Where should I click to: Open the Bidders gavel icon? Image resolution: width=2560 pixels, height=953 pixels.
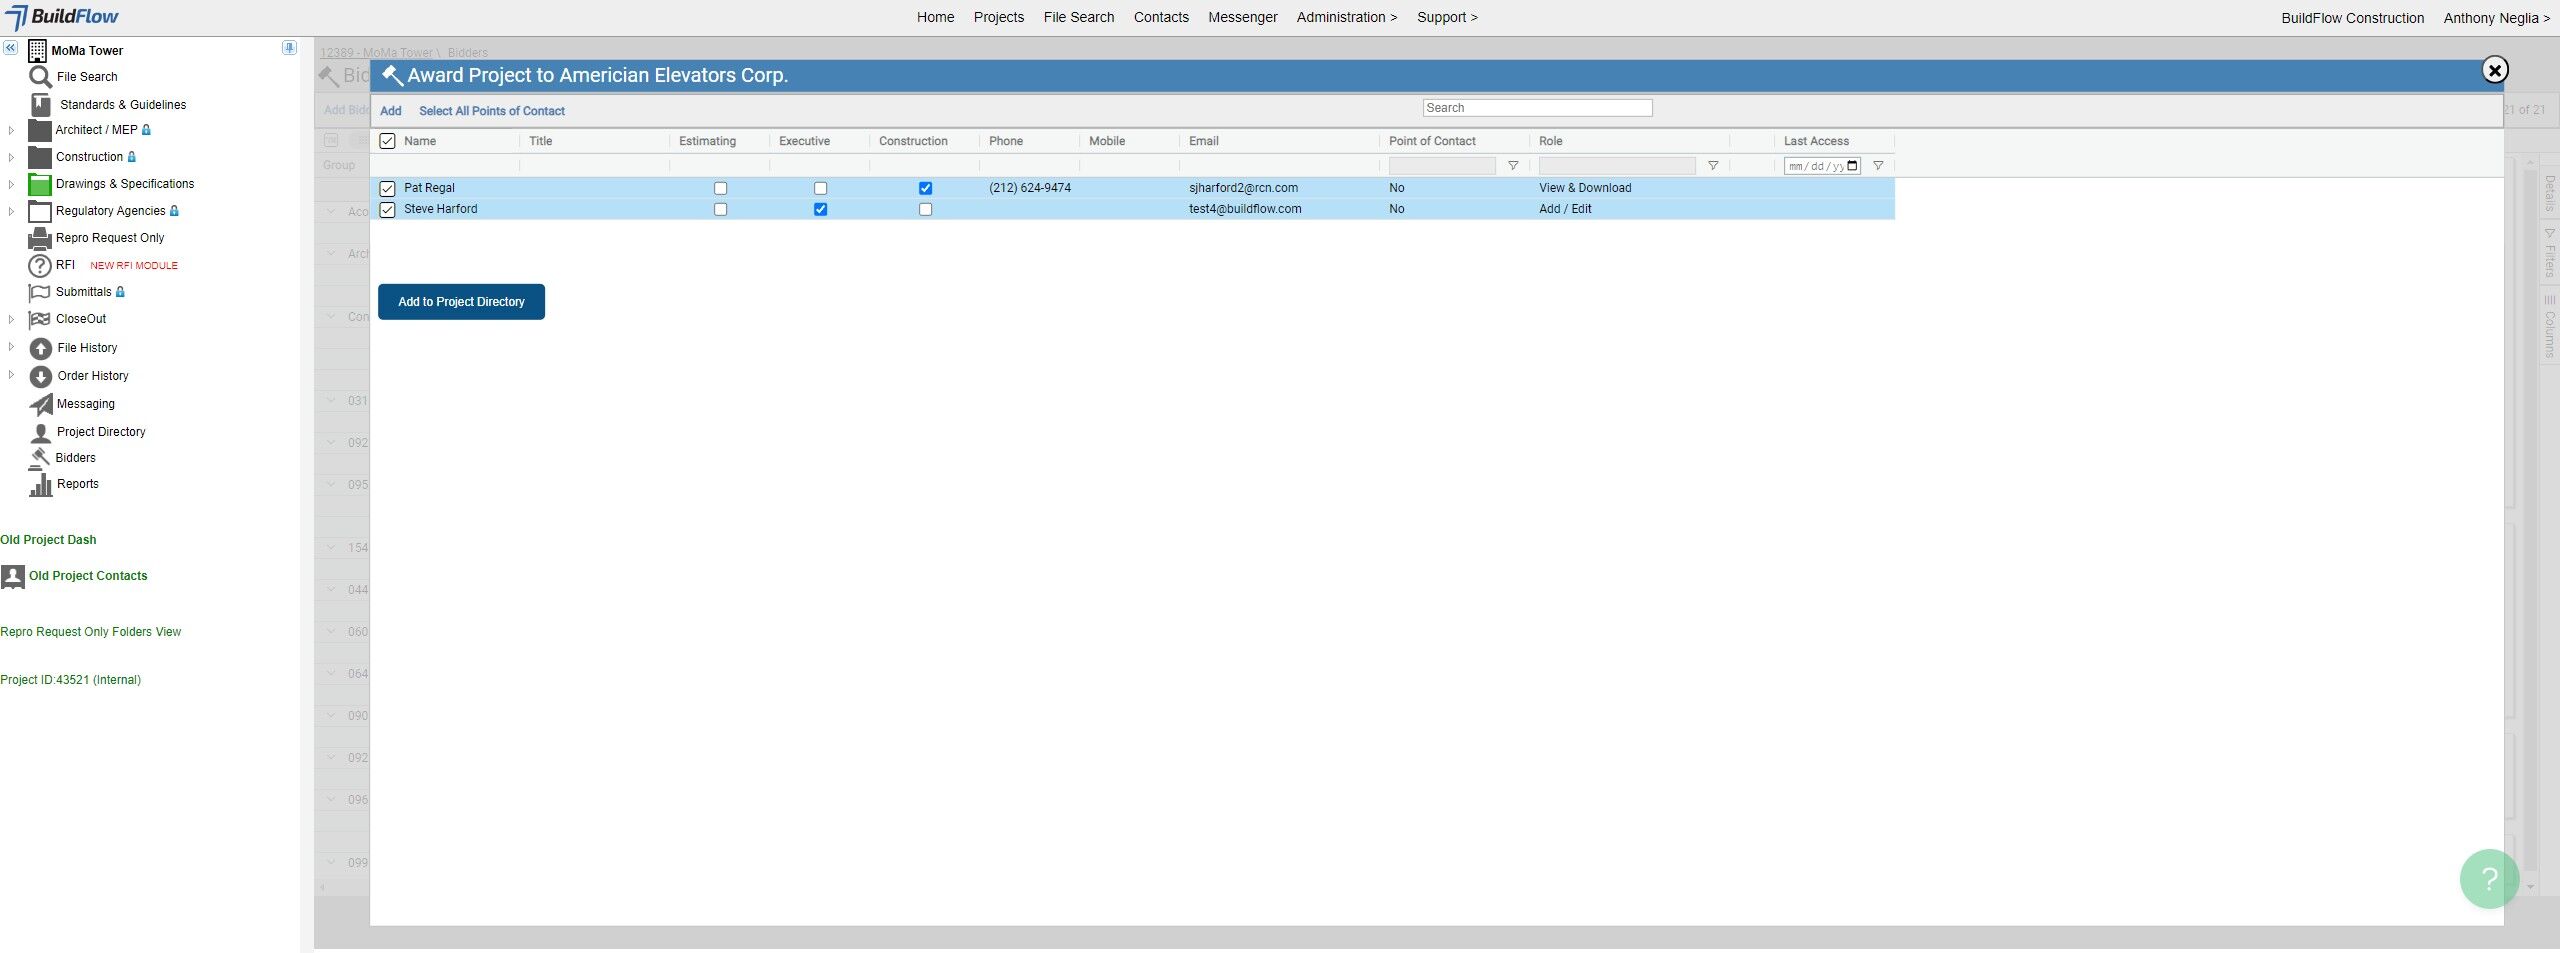coord(40,457)
